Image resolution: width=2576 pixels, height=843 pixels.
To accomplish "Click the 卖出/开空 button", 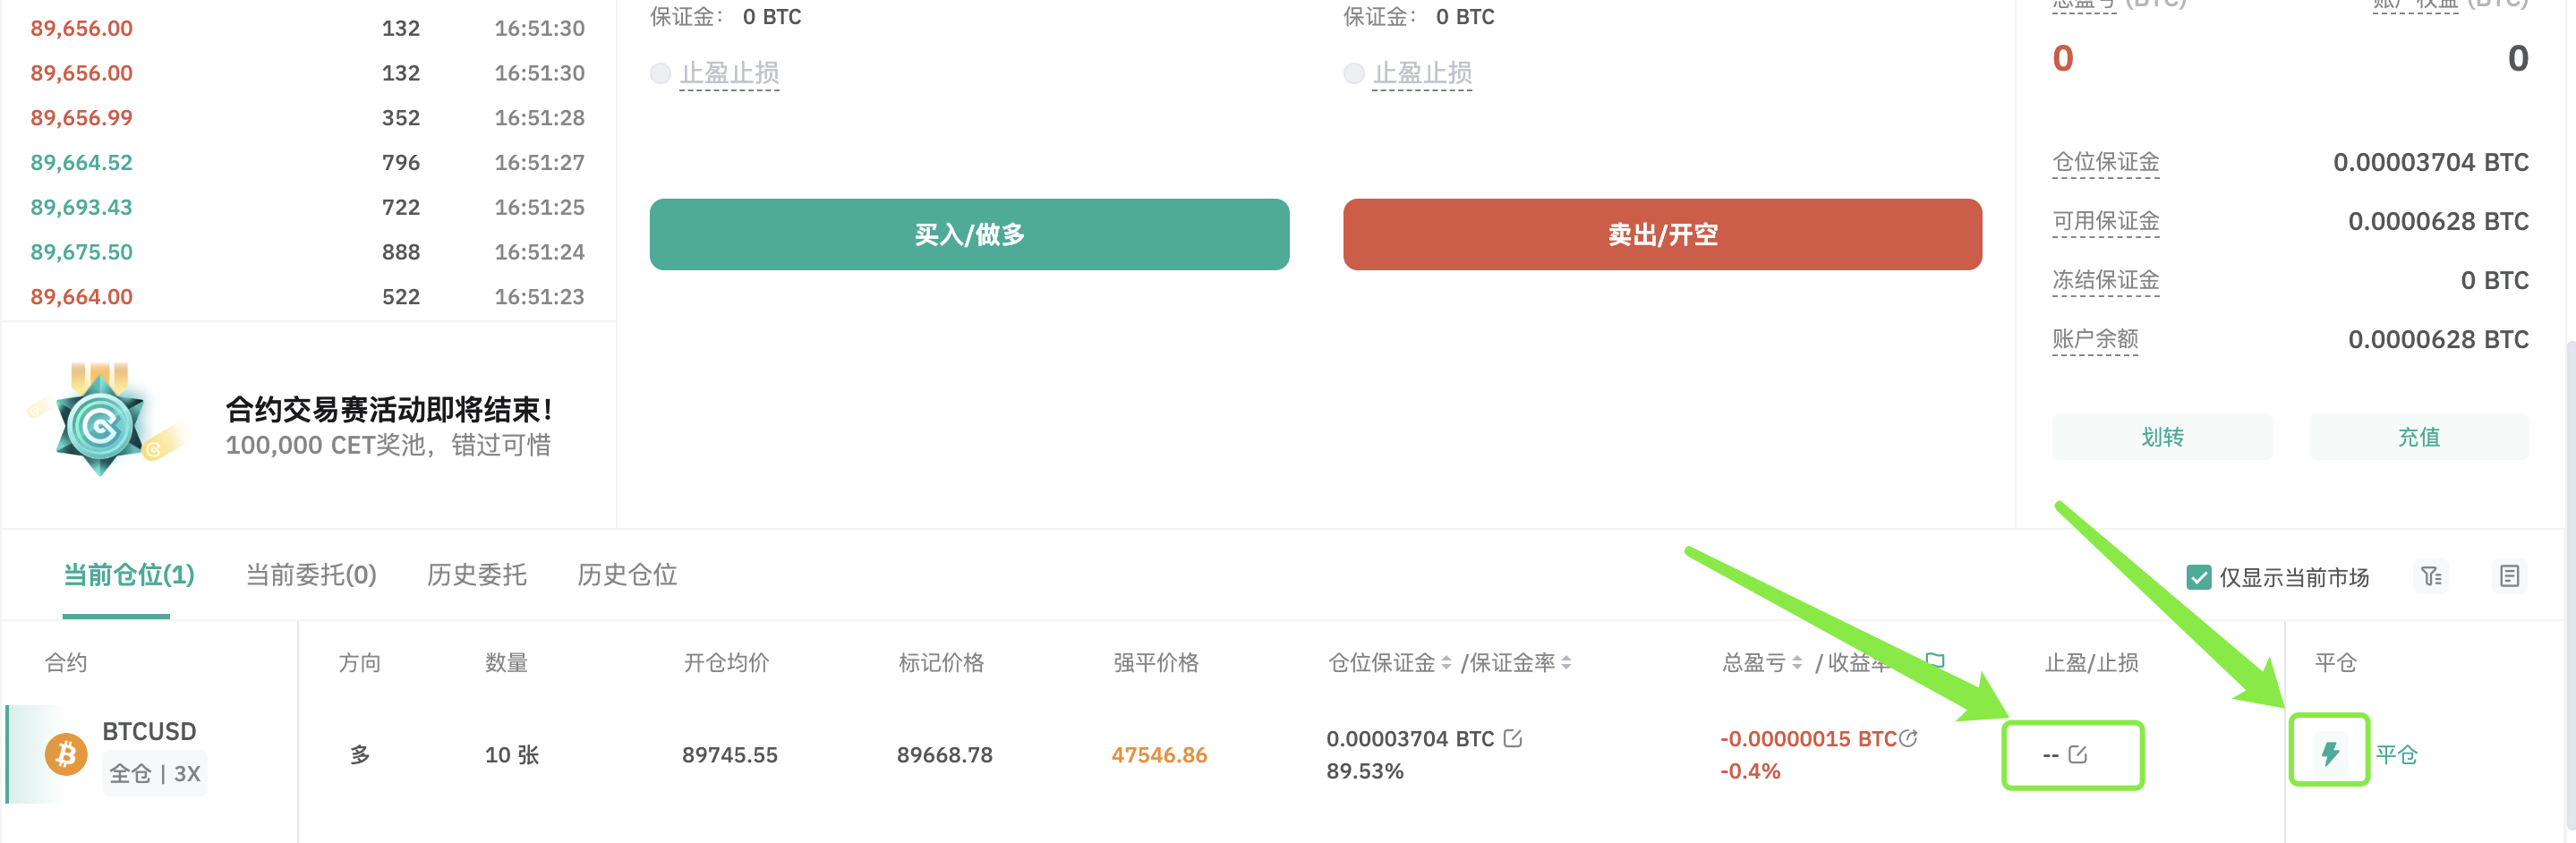I will click(x=1662, y=234).
